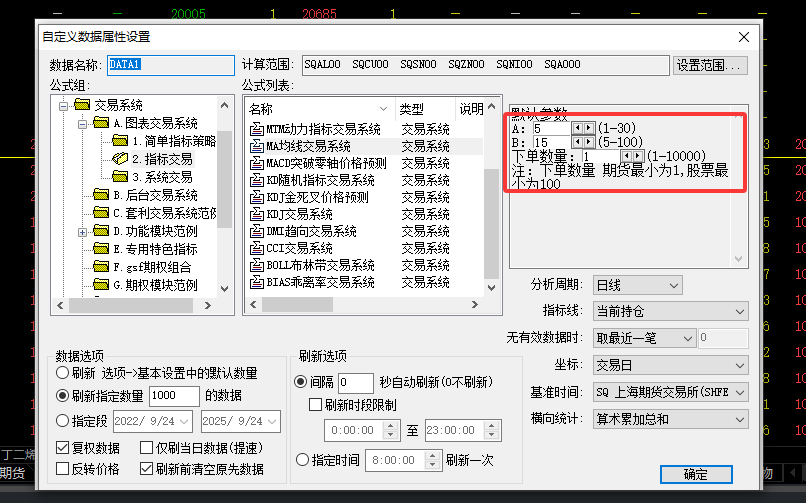
Task: Open the 指标线 dropdown showing 当前持仓
Action: coord(670,311)
